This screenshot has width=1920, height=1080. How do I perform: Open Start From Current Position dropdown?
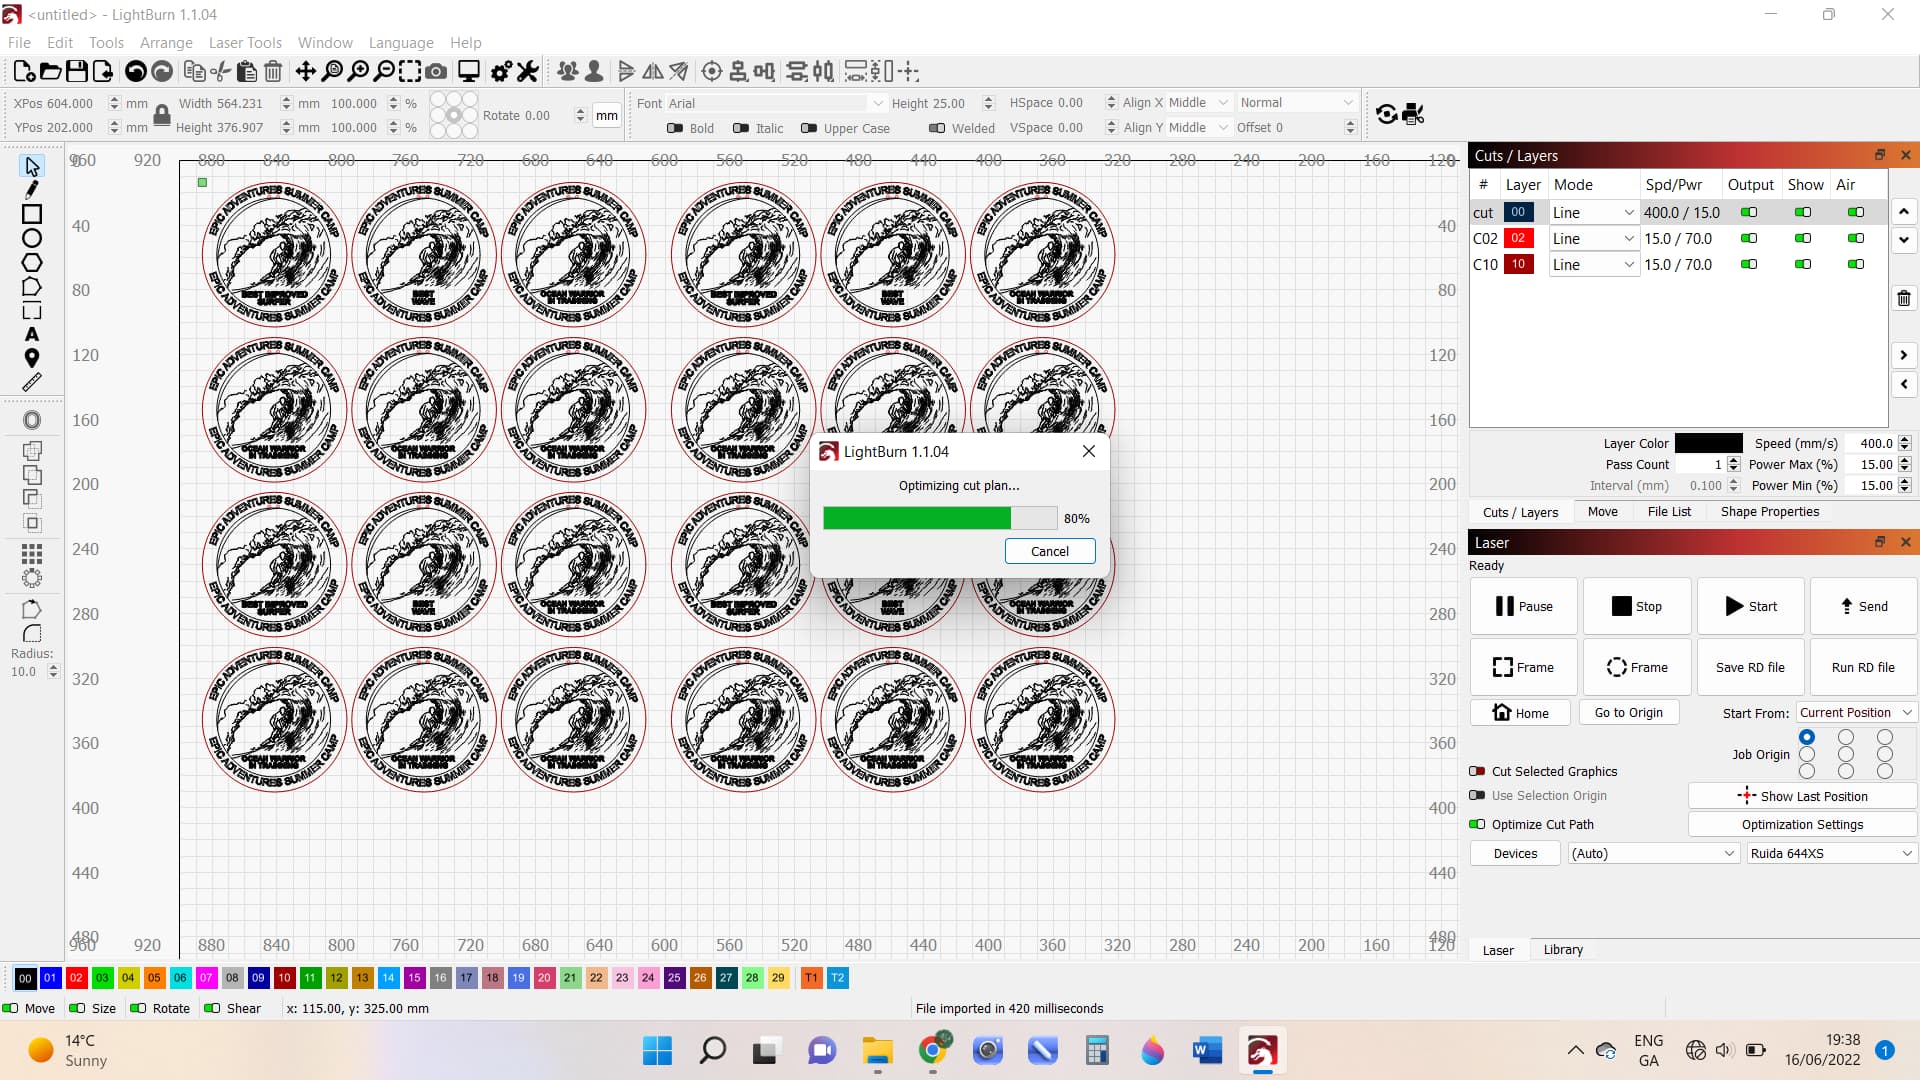click(x=1855, y=712)
